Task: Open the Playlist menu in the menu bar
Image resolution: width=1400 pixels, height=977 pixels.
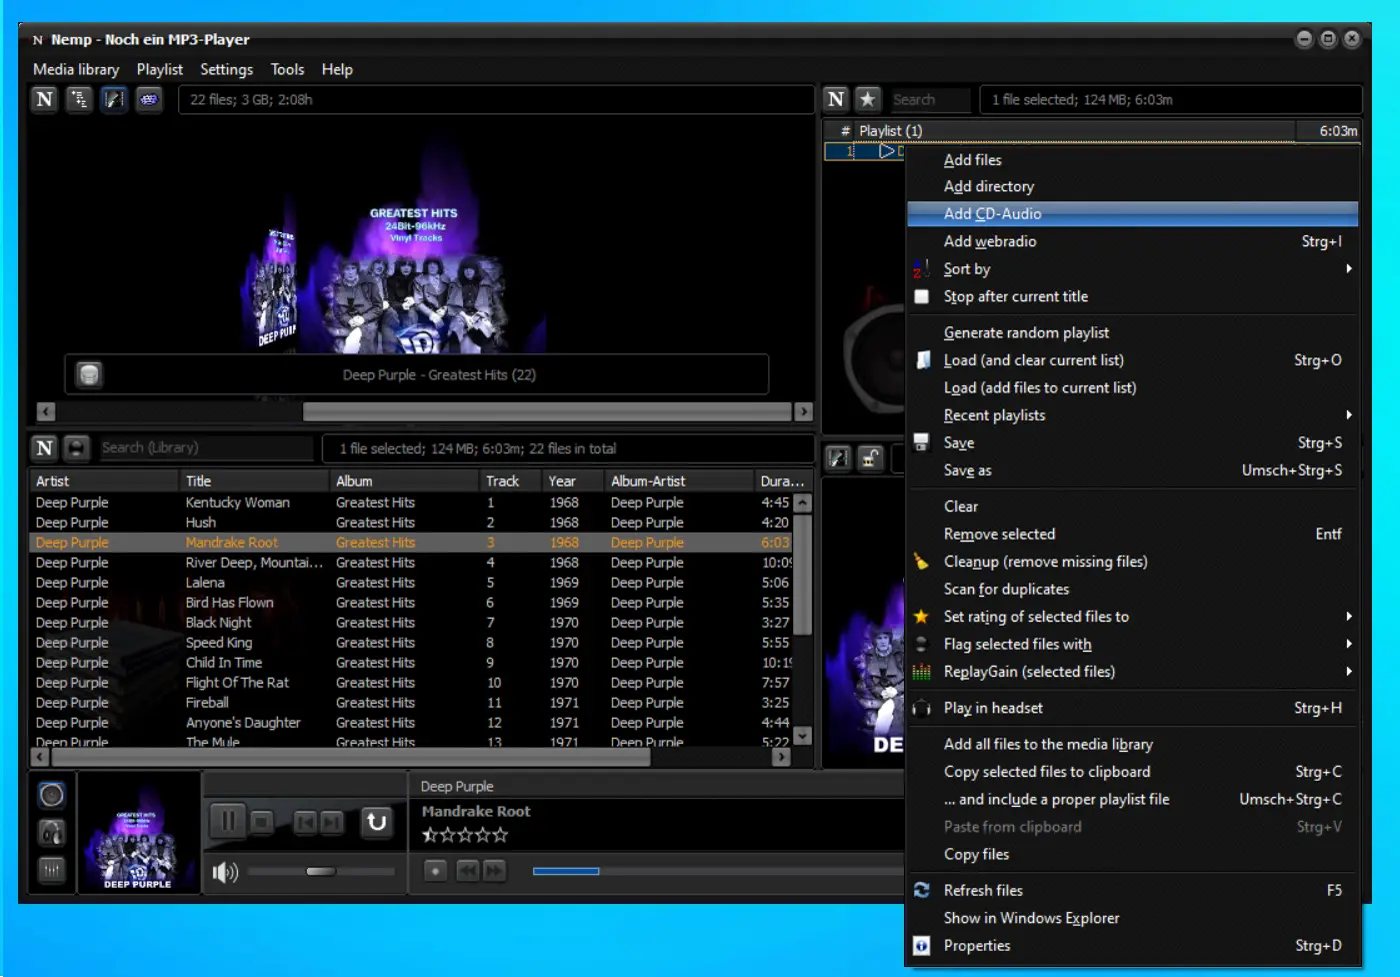Action: pyautogui.click(x=160, y=69)
